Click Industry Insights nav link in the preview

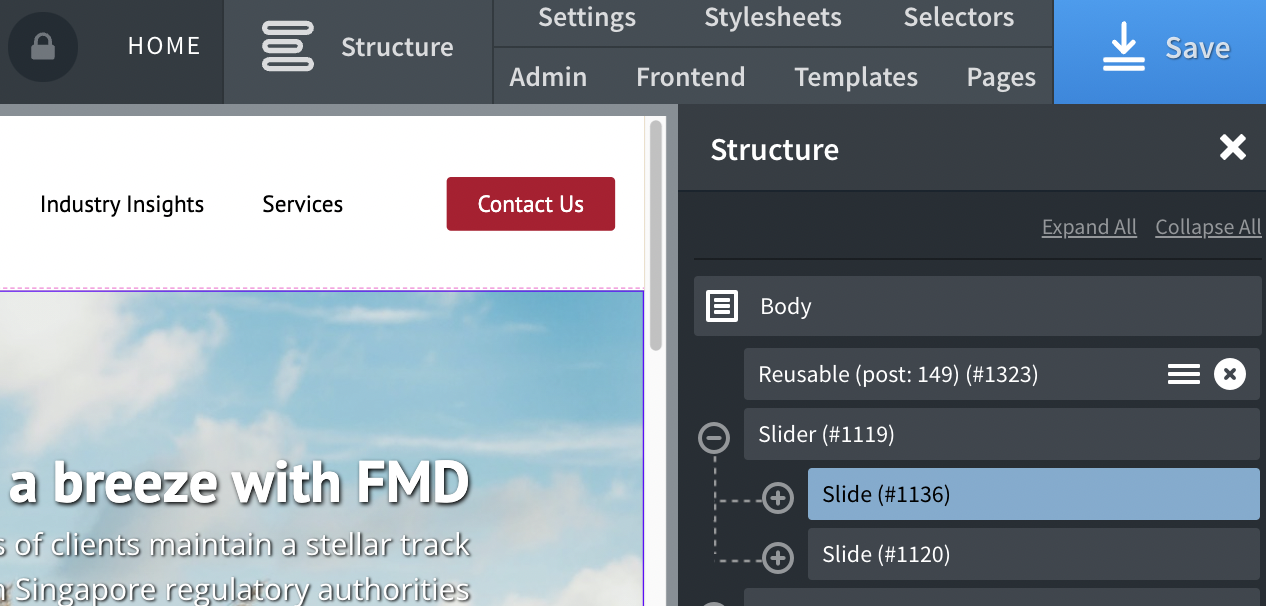coord(122,204)
